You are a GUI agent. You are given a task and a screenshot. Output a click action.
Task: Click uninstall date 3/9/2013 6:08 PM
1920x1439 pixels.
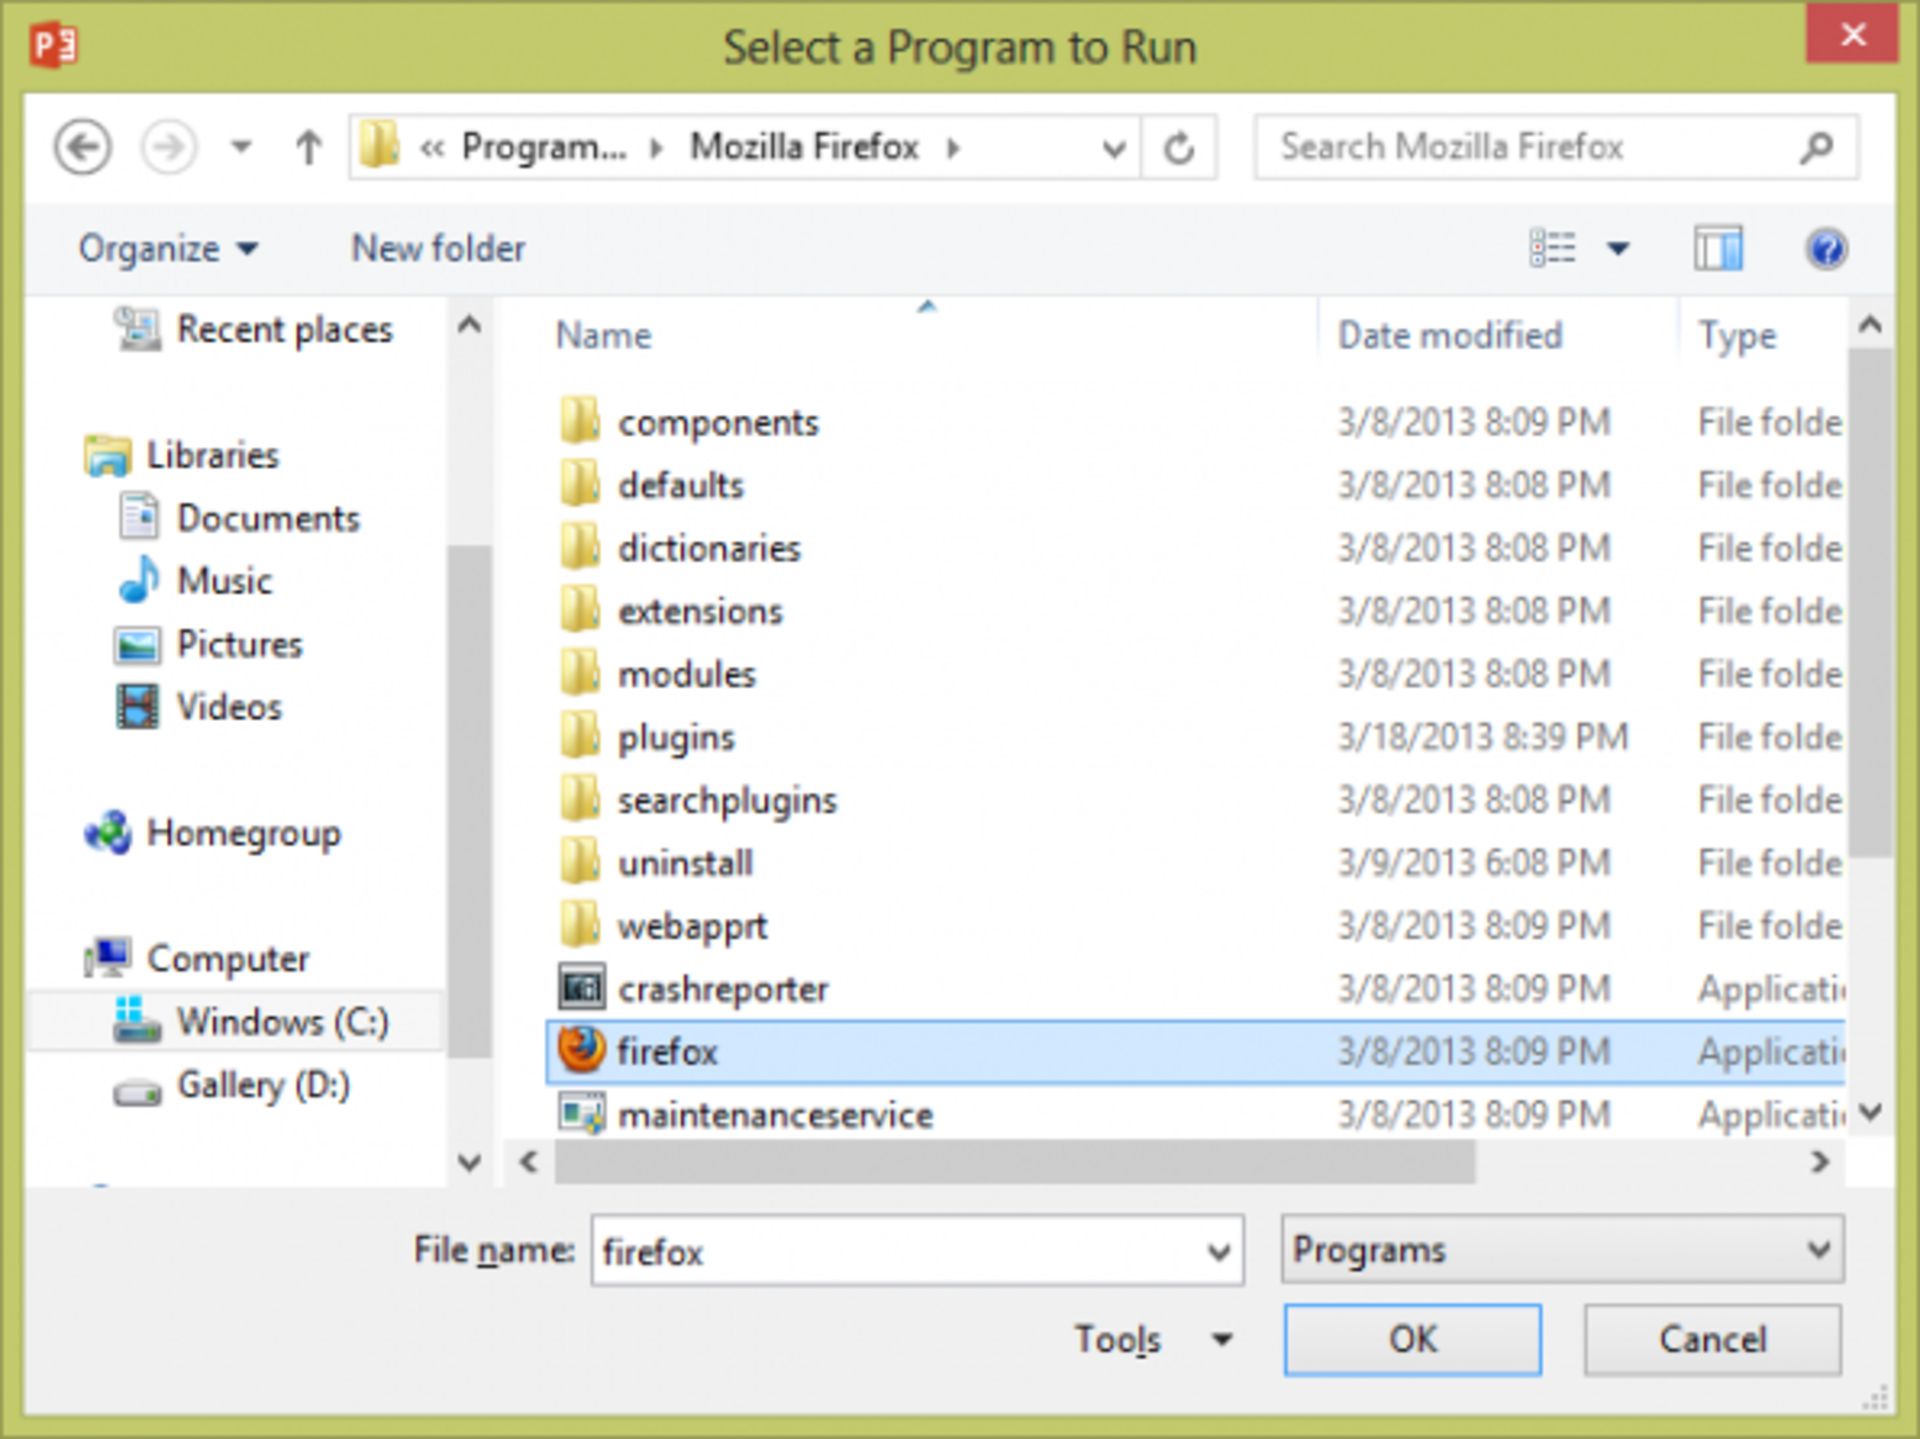tap(1474, 863)
